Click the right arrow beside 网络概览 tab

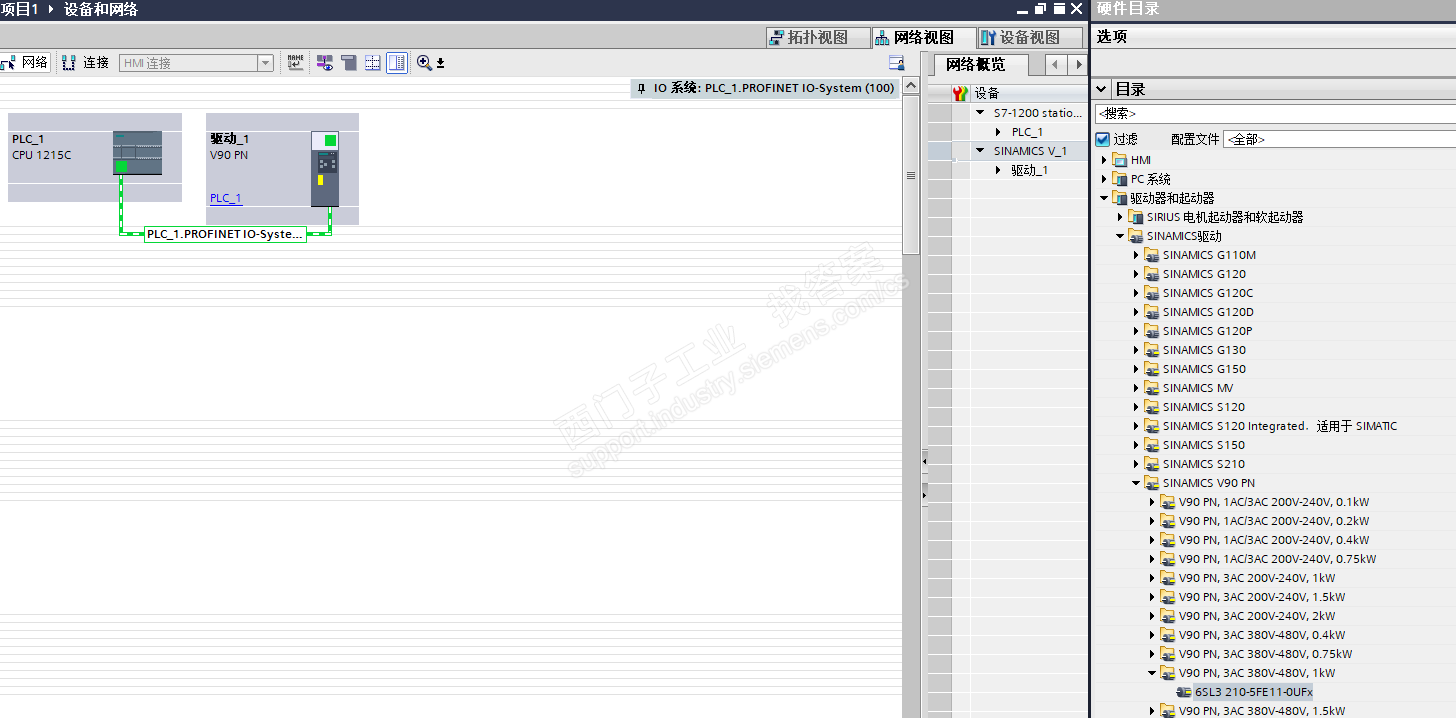point(1077,64)
